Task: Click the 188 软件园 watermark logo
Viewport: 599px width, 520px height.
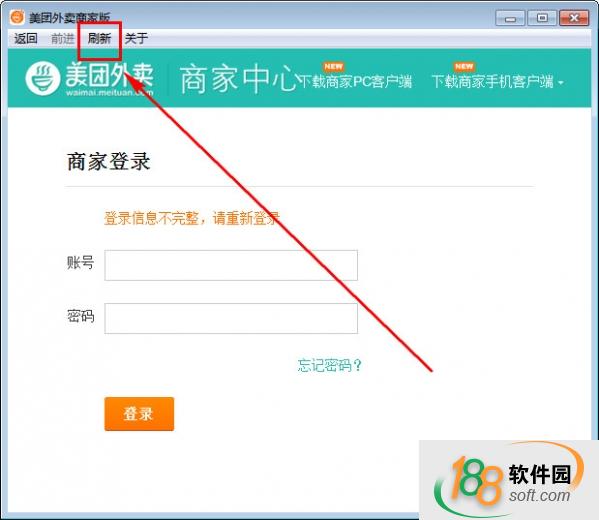Action: click(x=509, y=480)
